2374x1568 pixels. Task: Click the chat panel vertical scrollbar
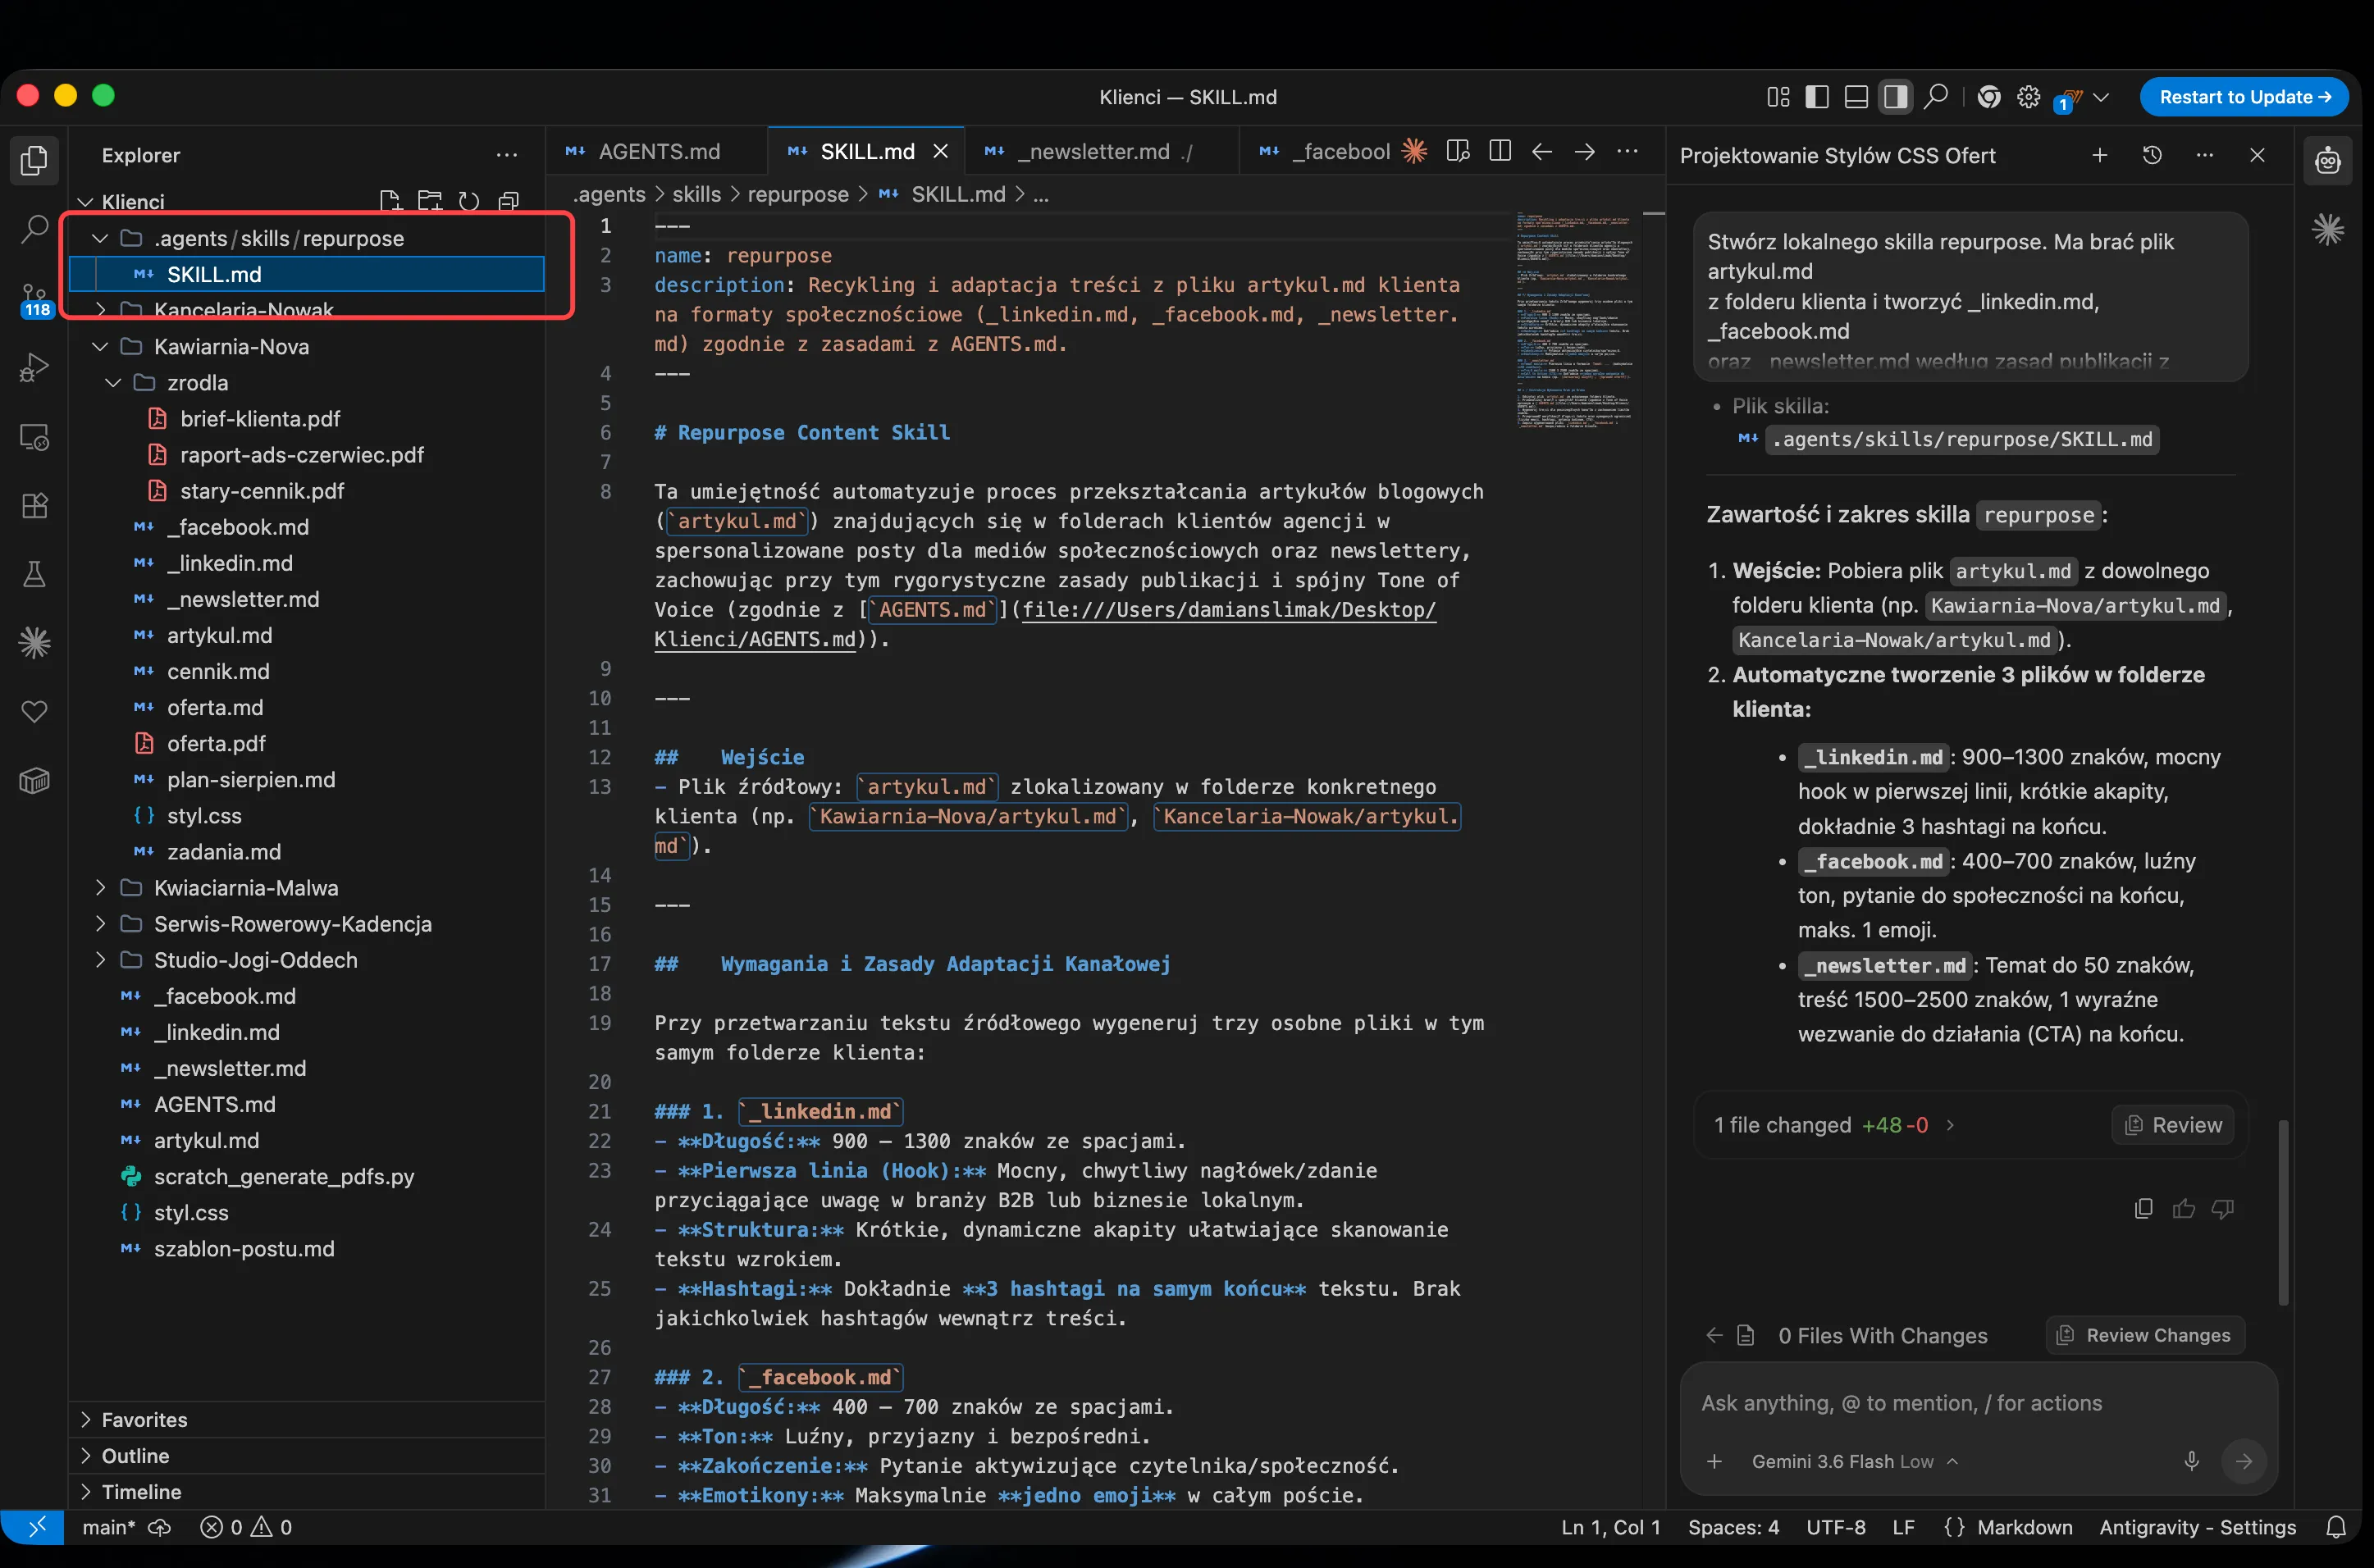(x=2283, y=1212)
